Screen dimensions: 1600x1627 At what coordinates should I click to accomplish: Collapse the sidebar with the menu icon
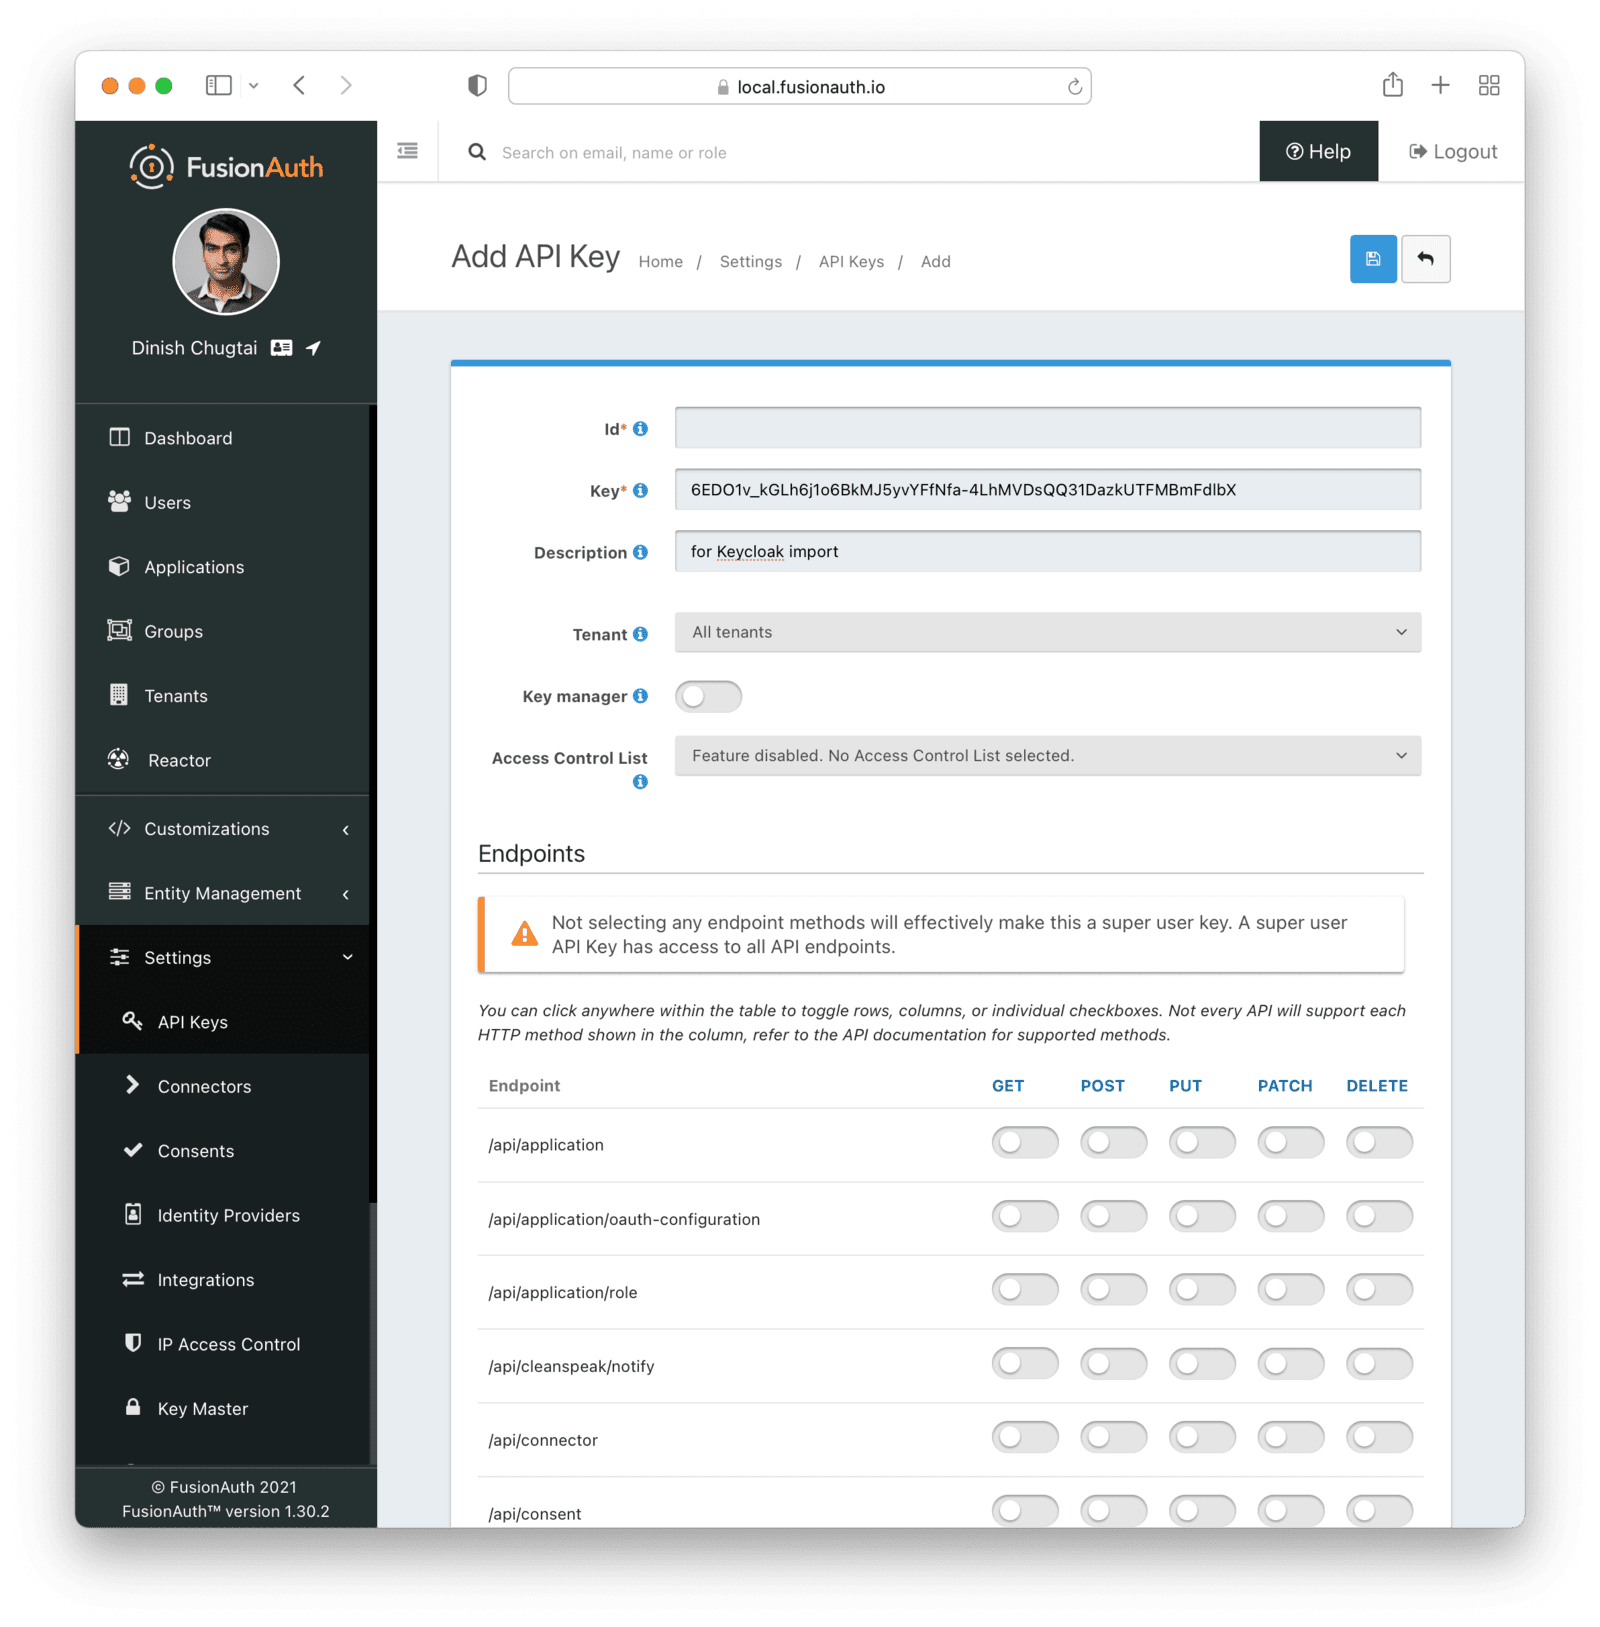(x=407, y=151)
